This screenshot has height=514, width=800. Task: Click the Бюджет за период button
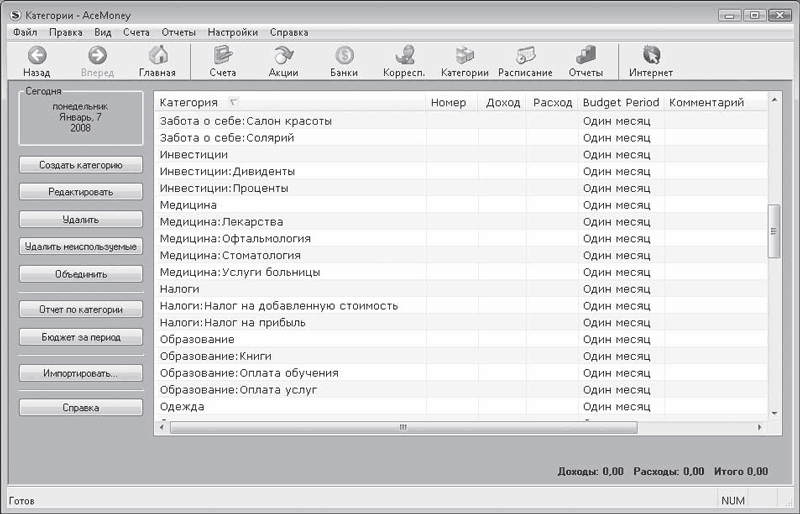[81, 337]
